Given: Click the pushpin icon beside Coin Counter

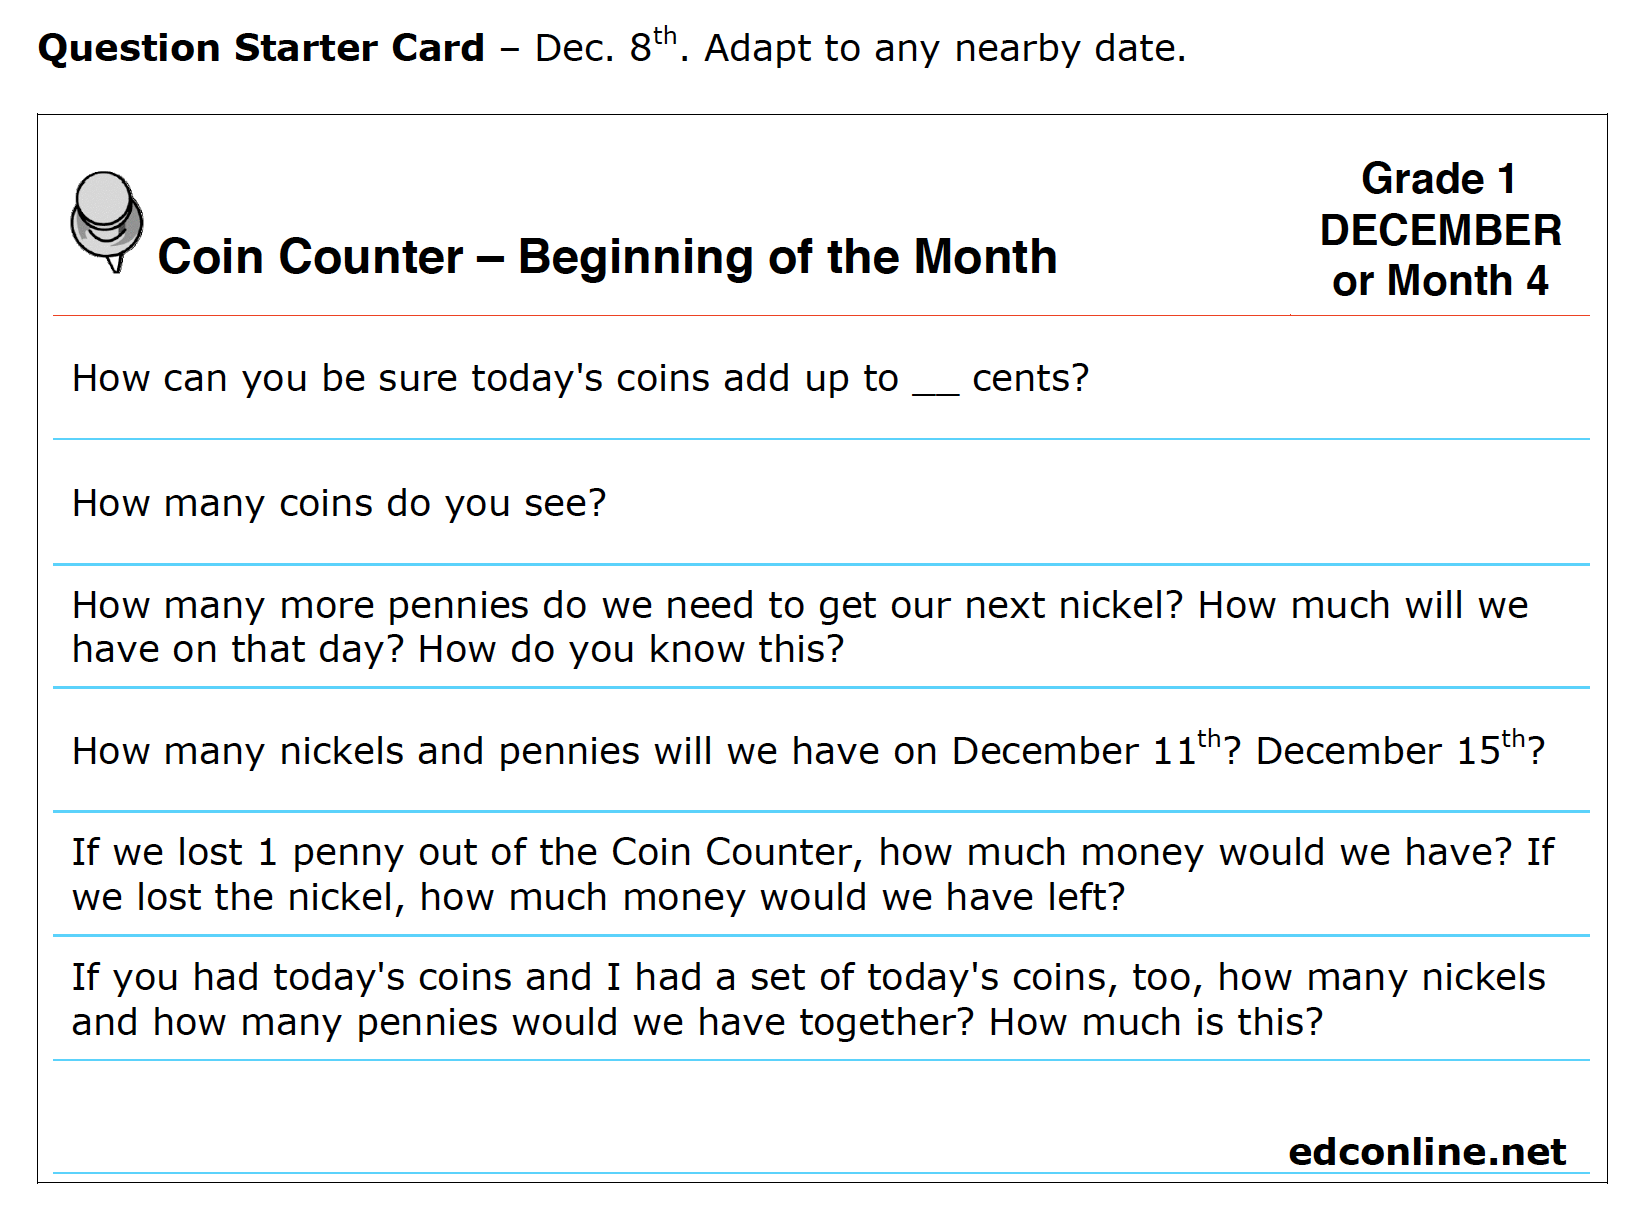Looking at the screenshot, I should pos(106,222).
